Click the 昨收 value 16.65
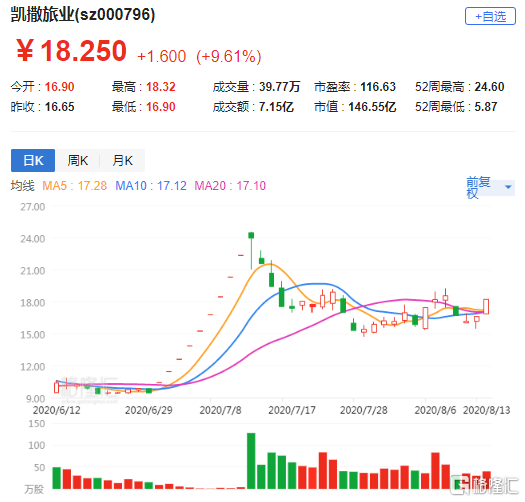 59,107
